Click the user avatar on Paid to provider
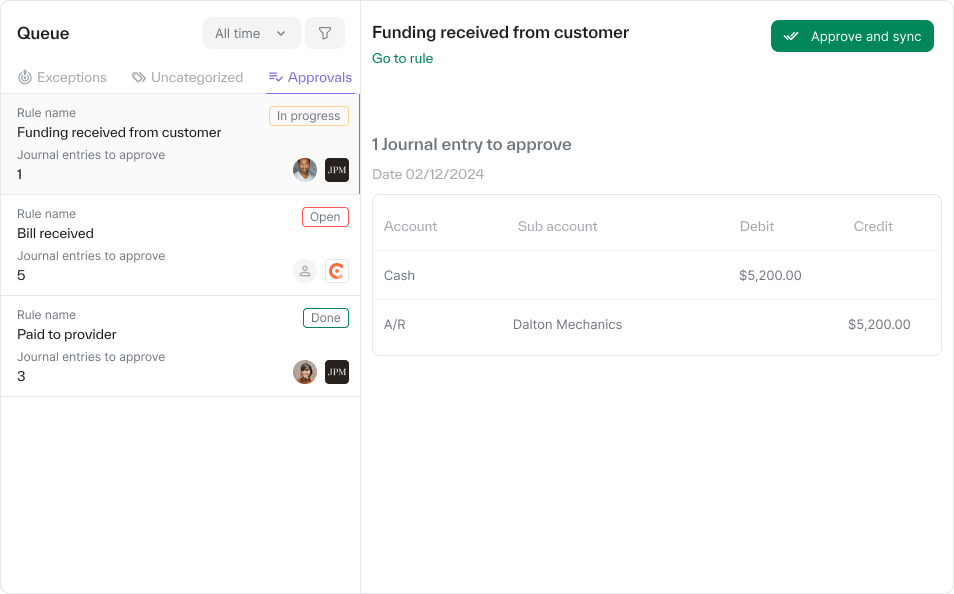This screenshot has width=954, height=594. tap(305, 372)
